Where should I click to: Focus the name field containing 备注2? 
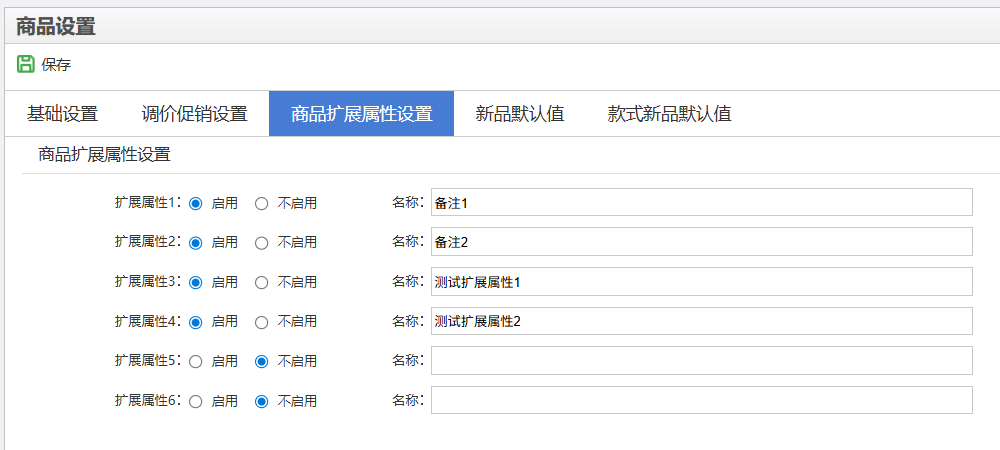701,242
